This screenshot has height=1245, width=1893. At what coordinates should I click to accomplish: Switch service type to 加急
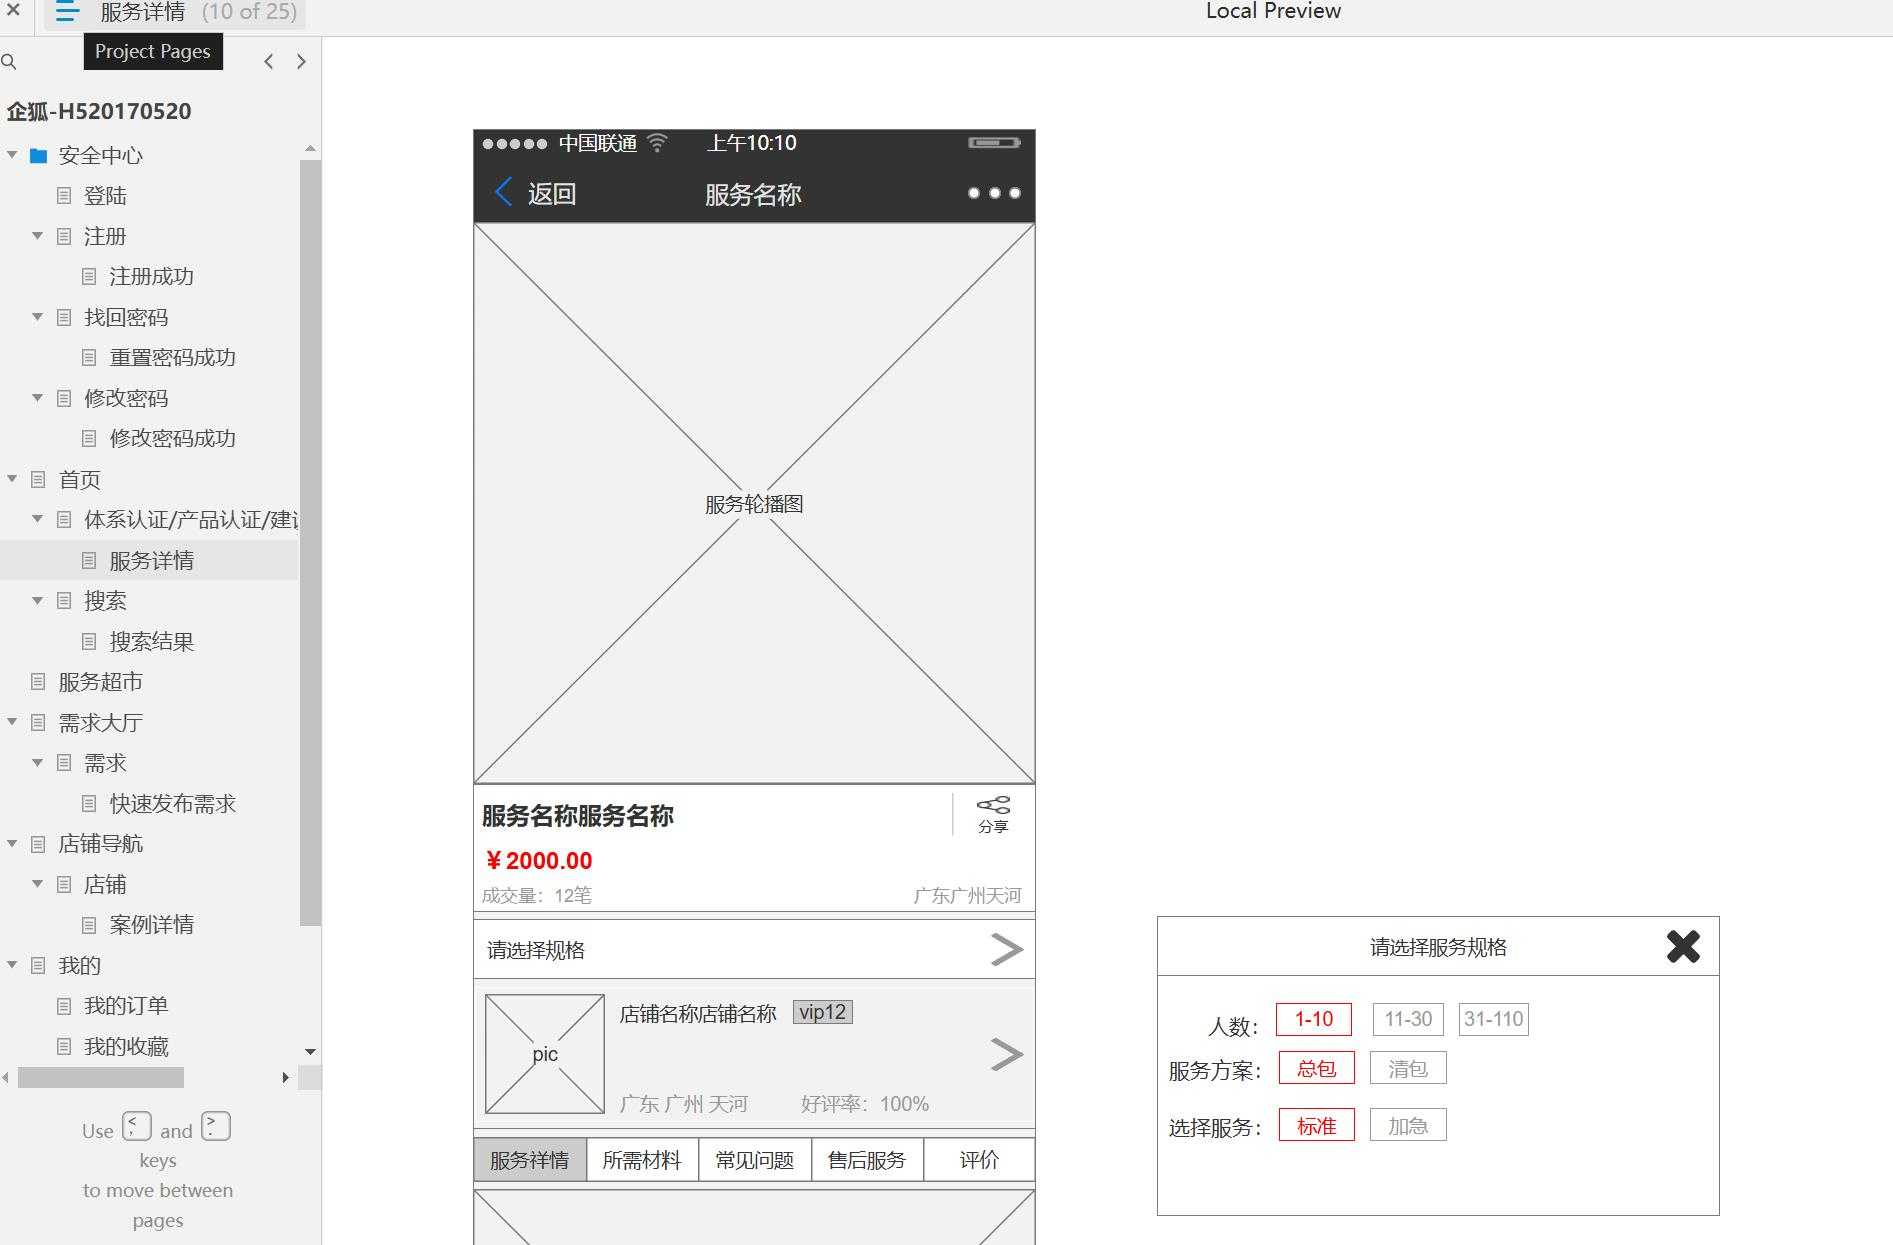1408,1124
